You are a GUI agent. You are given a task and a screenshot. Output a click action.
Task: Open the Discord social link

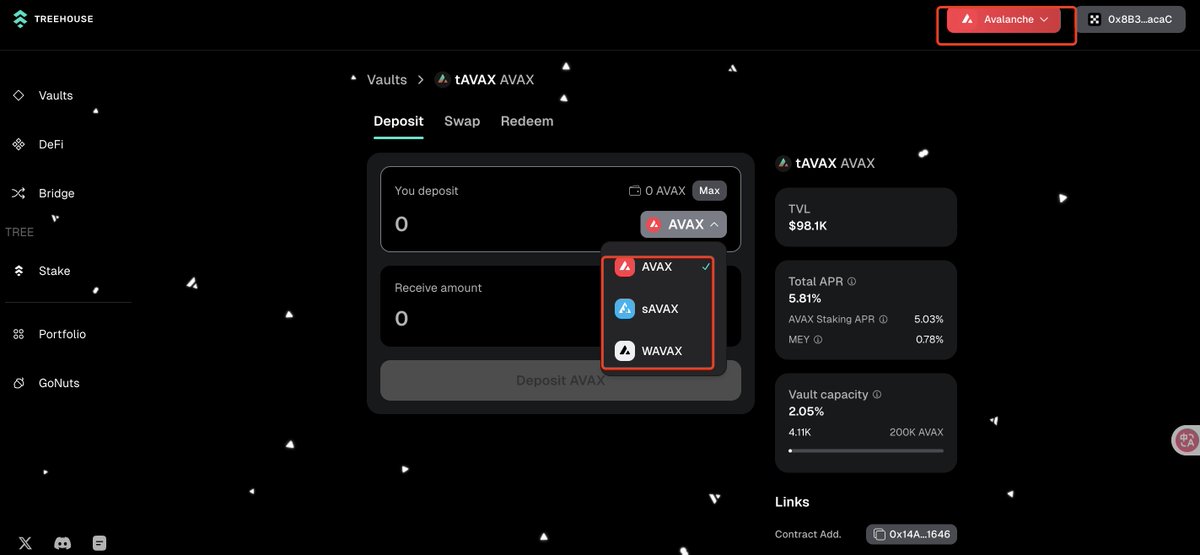[x=62, y=543]
